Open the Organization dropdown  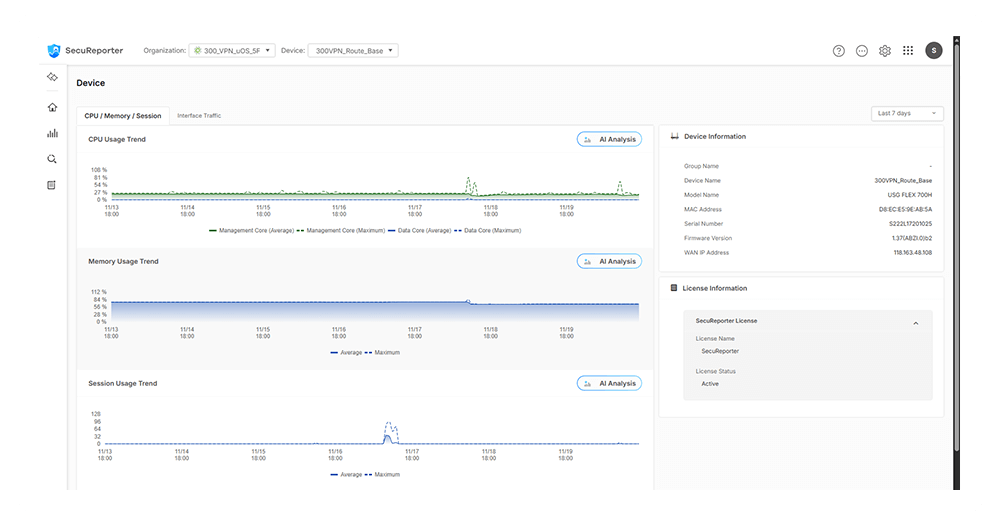tap(231, 51)
